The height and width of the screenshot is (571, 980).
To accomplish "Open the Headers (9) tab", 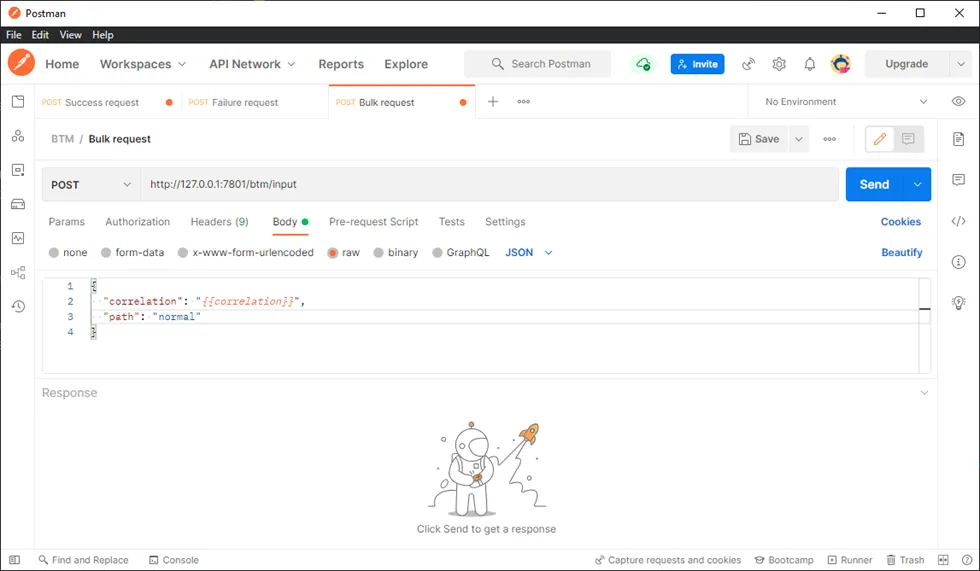I will click(x=219, y=222).
